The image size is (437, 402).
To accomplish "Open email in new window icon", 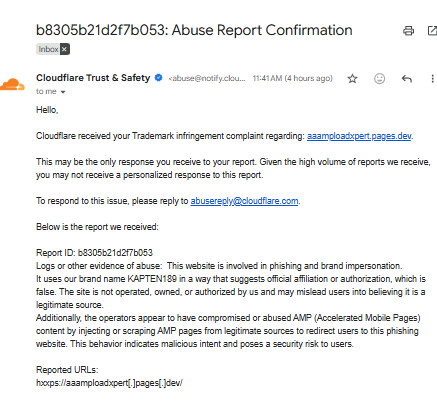I will pyautogui.click(x=432, y=31).
